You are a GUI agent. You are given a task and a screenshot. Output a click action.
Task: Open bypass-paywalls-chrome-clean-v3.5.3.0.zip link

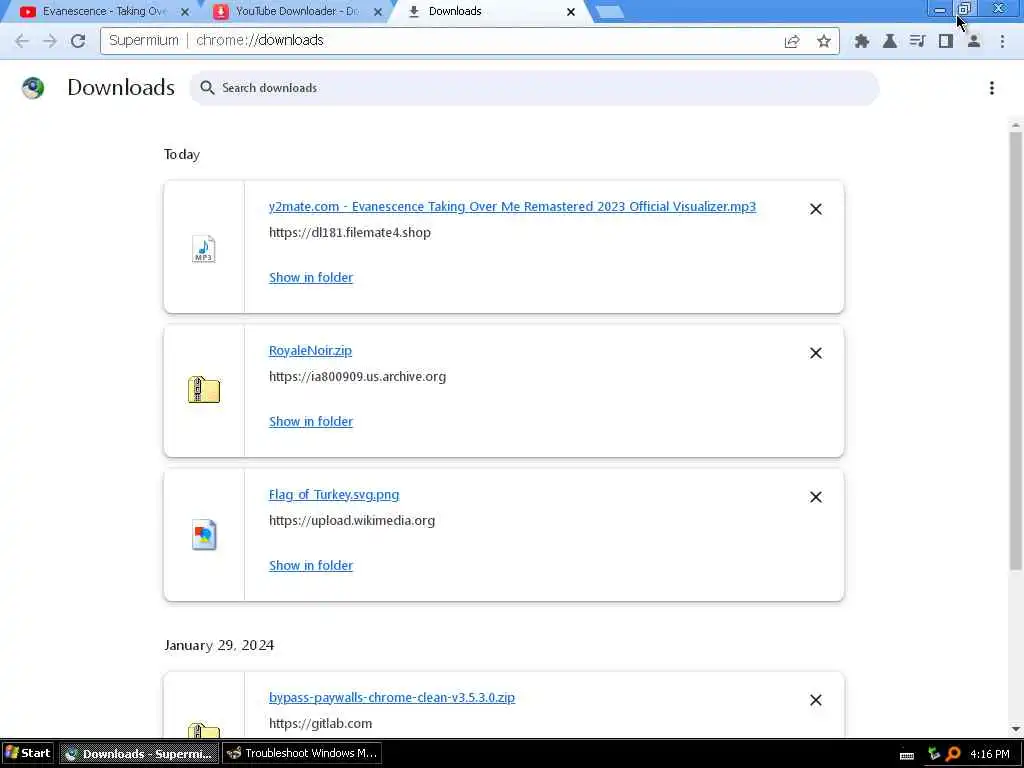(392, 697)
